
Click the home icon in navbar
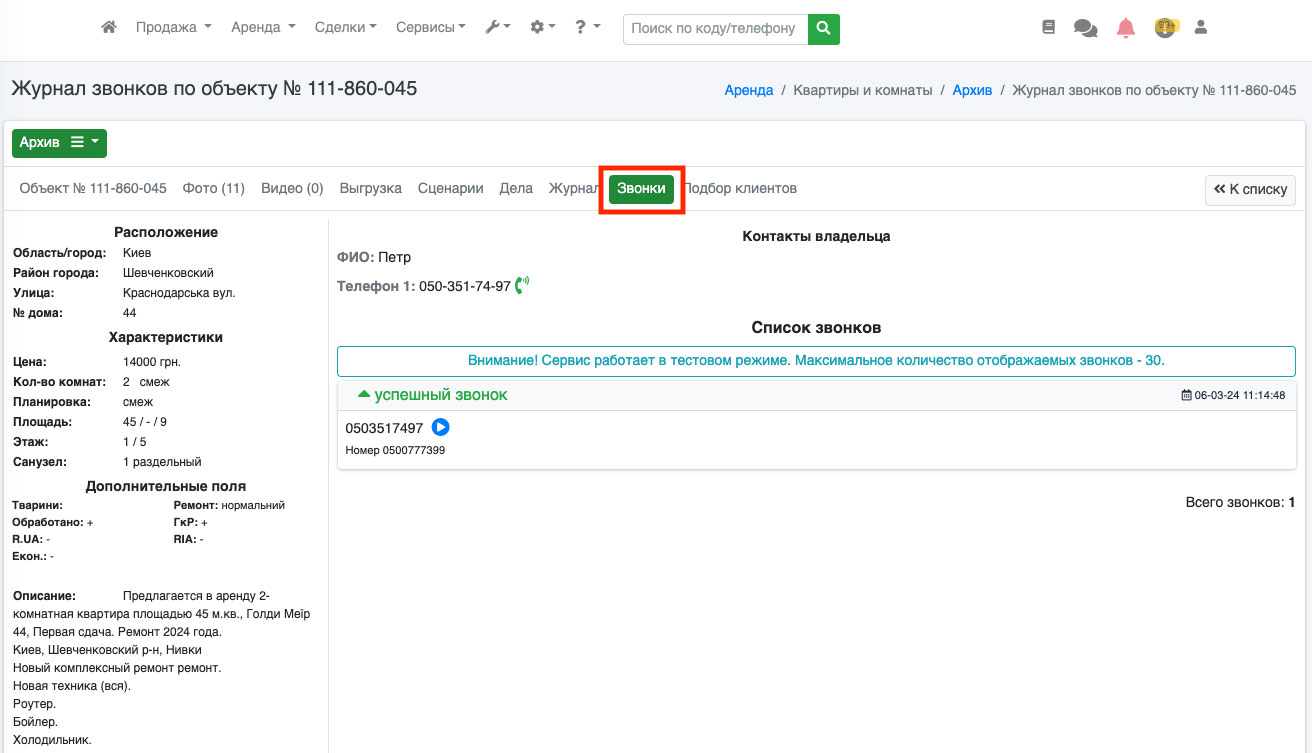(109, 28)
